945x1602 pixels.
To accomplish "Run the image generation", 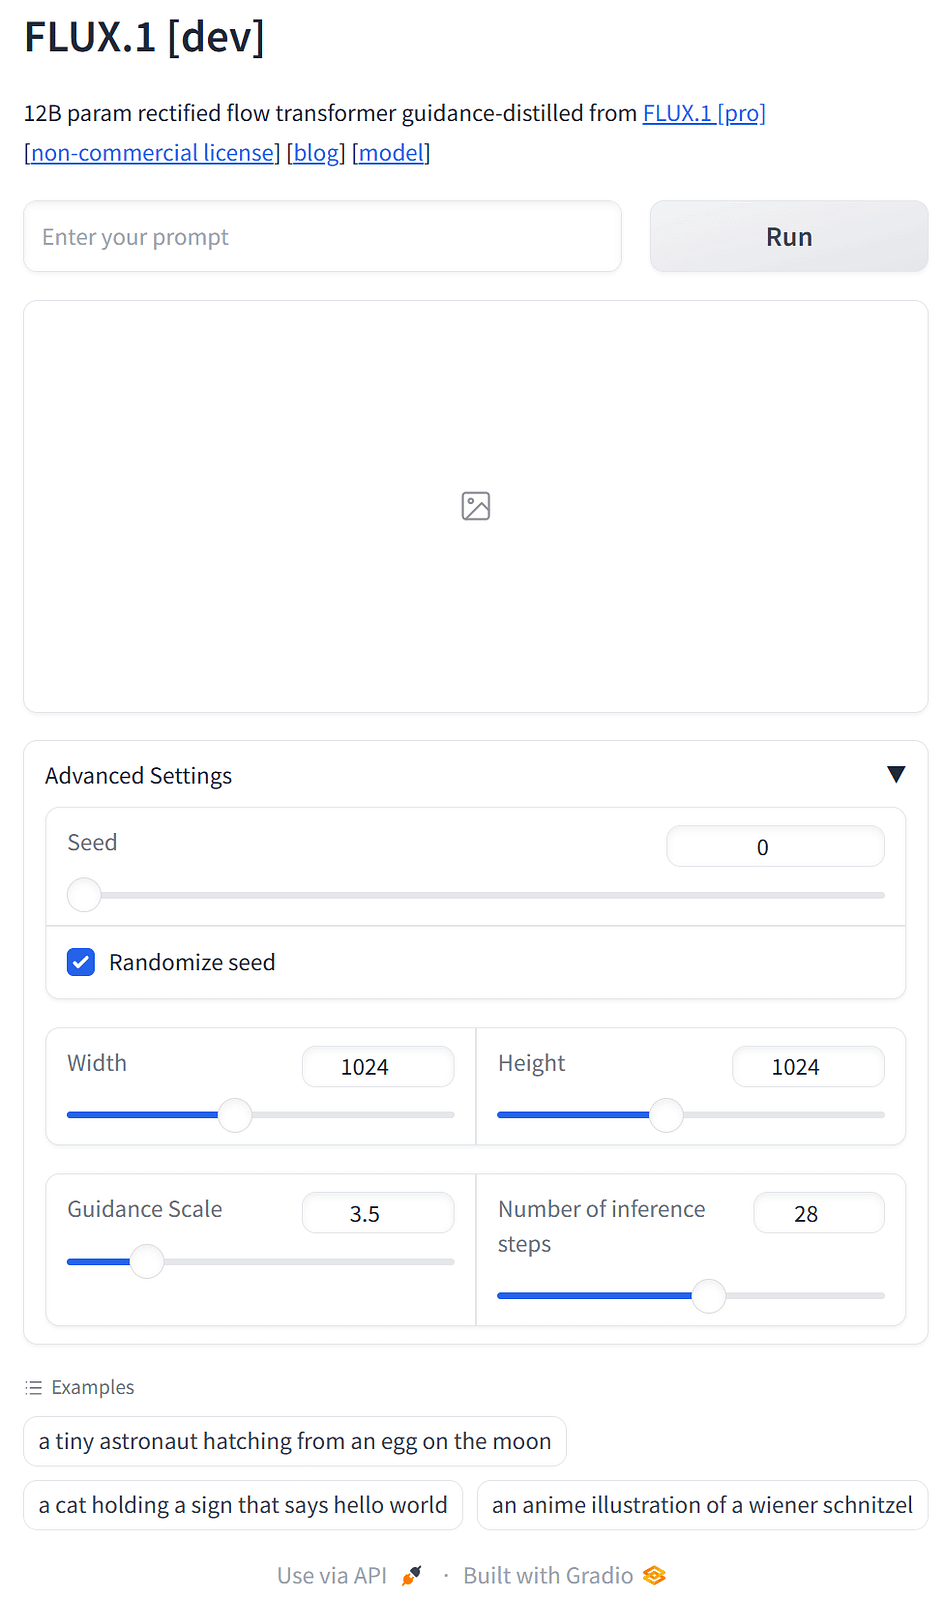I will (789, 236).
